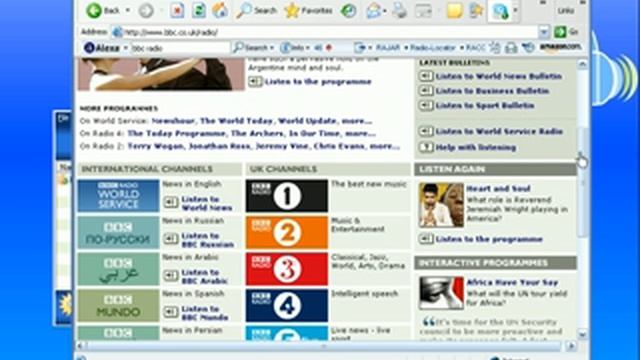Viewport: 640px width, 360px height.
Task: Click the orange BBC Radio 2 logo
Action: [287, 233]
